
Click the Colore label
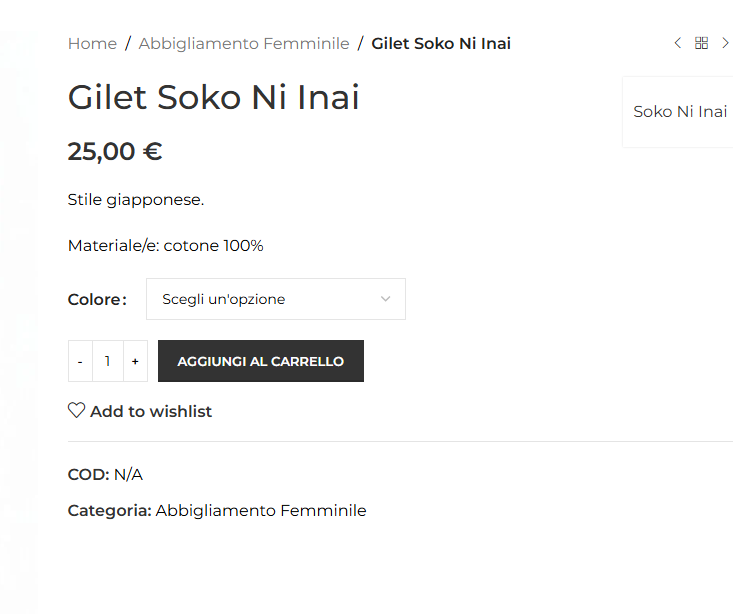[97, 299]
